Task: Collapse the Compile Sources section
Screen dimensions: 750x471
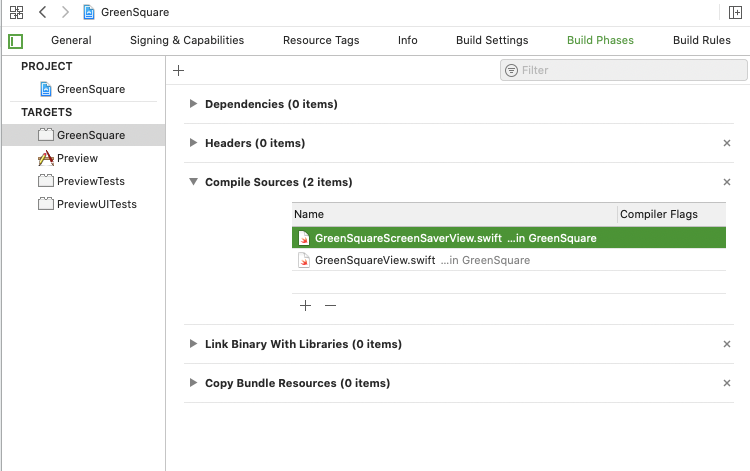Action: (193, 182)
